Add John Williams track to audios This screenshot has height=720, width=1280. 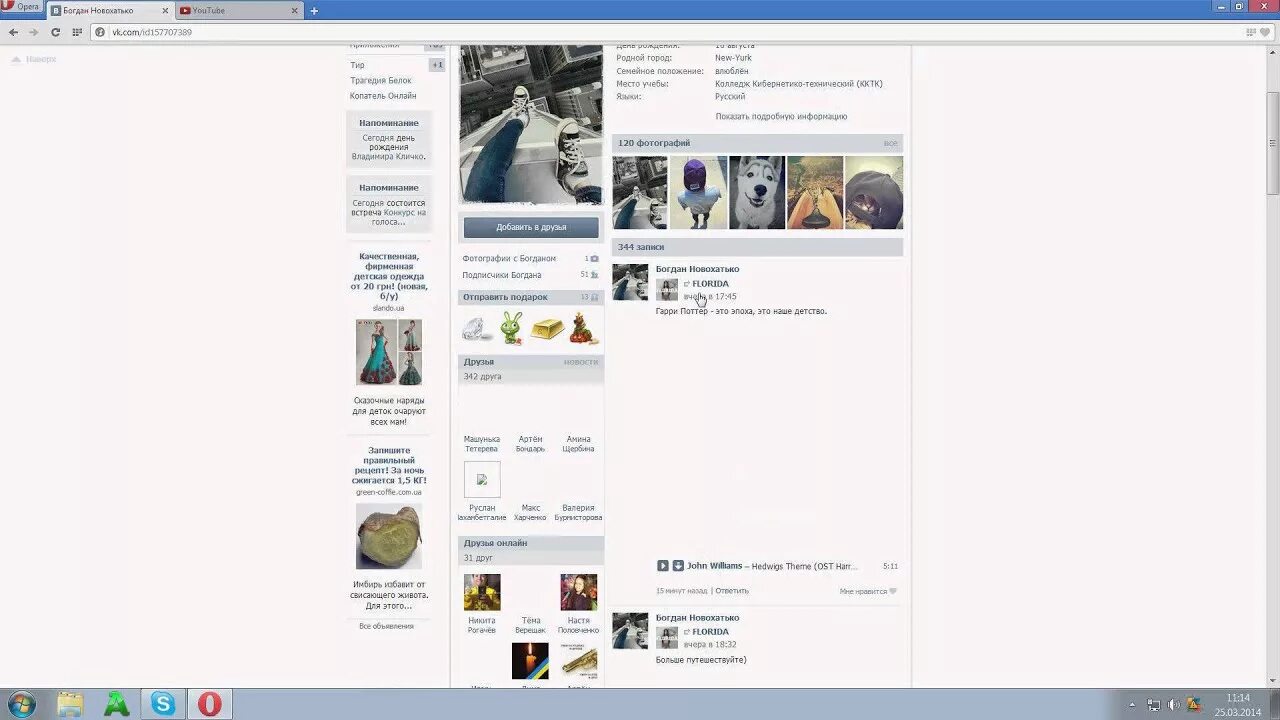(678, 566)
